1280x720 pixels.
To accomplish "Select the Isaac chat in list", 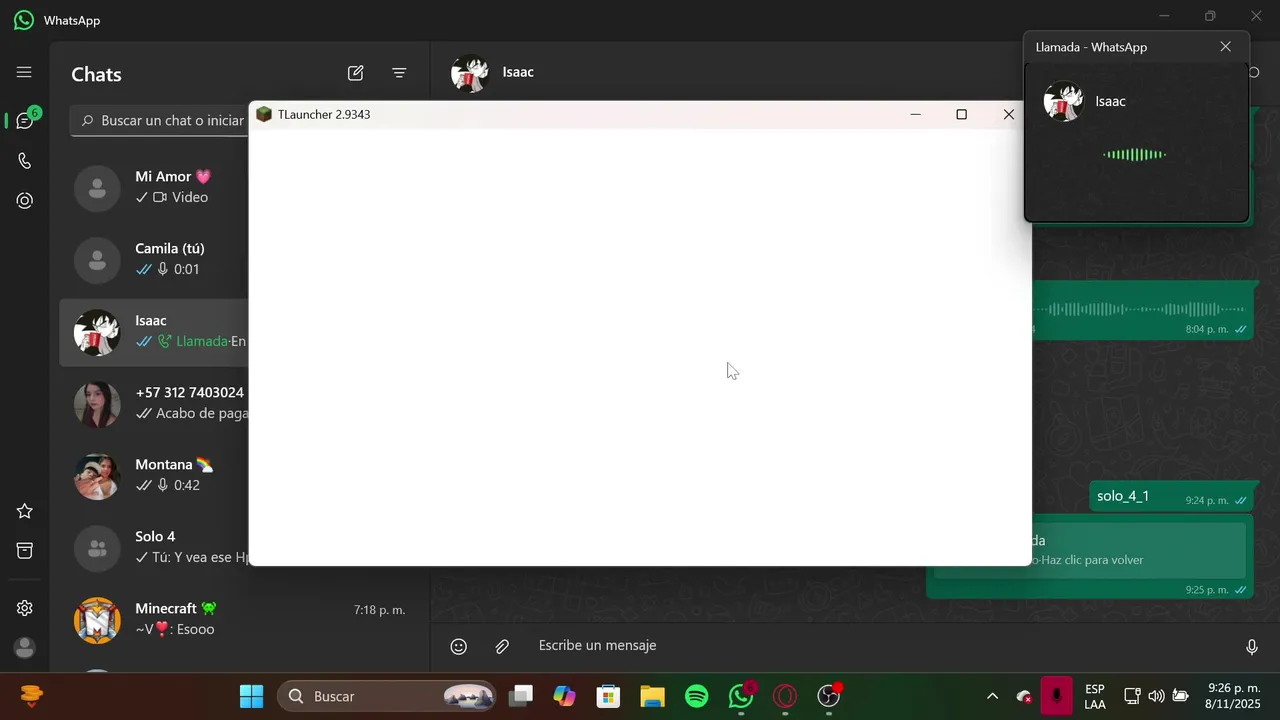I will (154, 331).
